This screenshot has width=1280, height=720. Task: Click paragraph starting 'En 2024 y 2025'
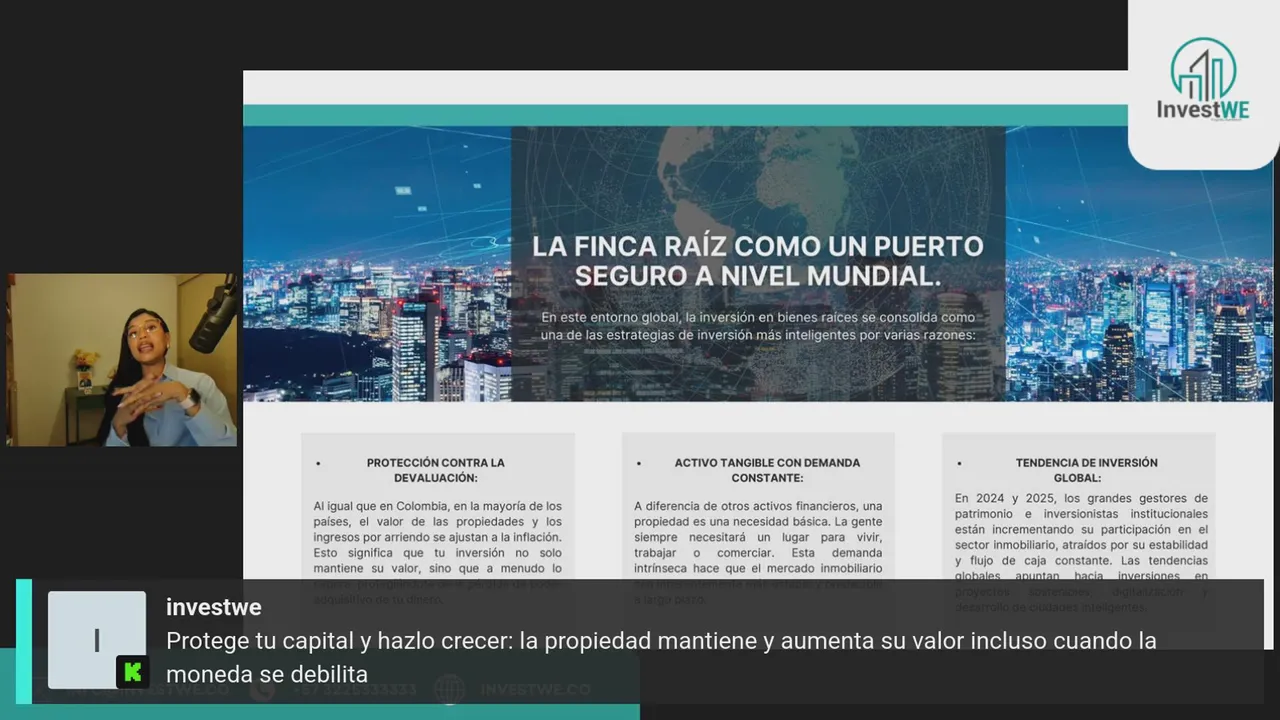click(1081, 552)
